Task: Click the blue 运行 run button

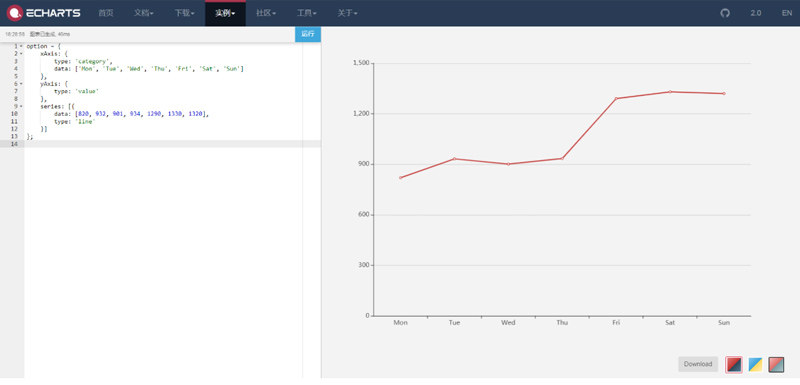Action: pos(308,34)
